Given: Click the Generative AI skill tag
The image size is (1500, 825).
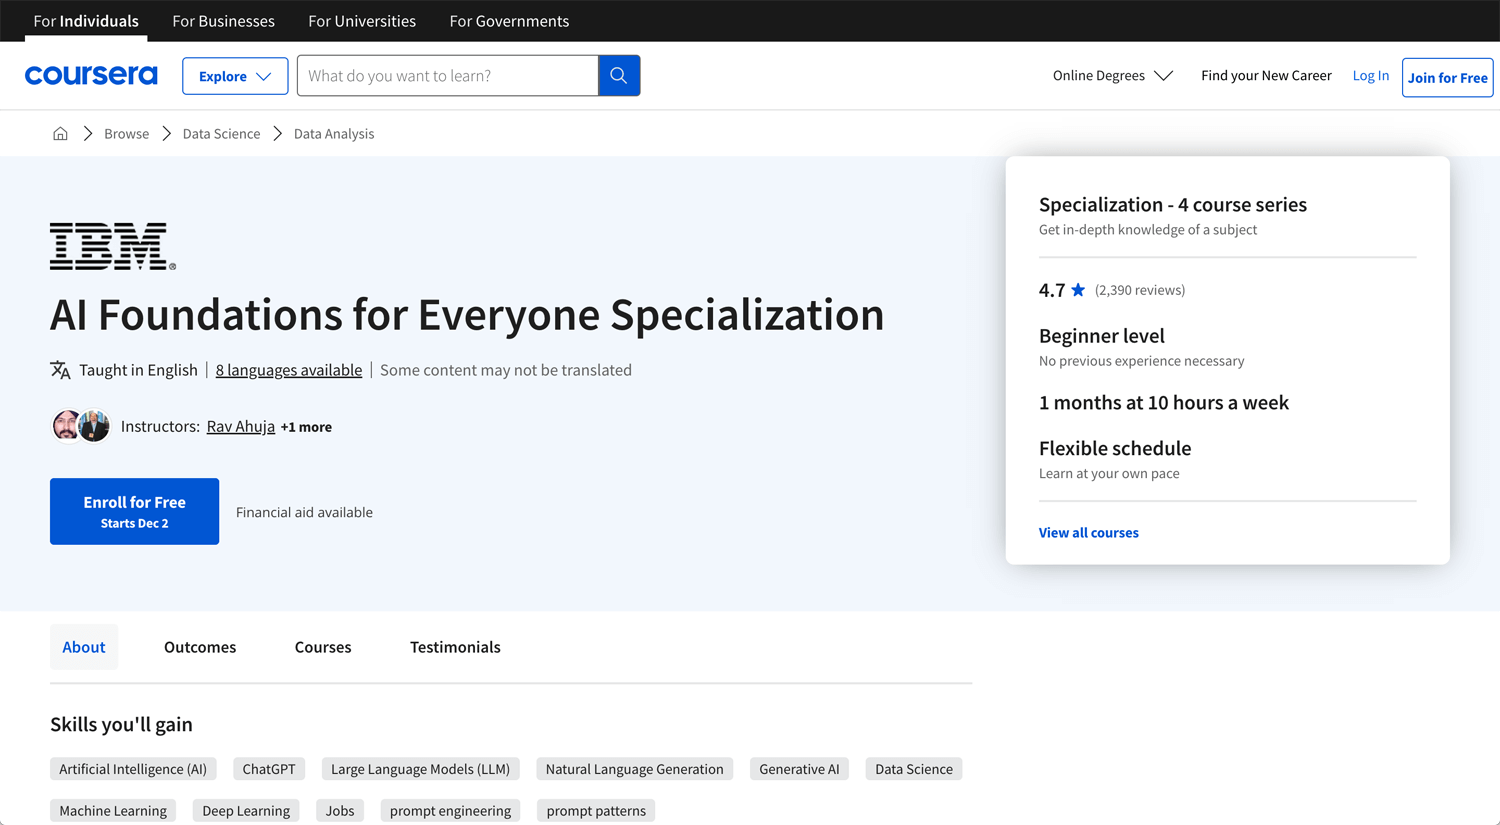Looking at the screenshot, I should click(x=799, y=769).
